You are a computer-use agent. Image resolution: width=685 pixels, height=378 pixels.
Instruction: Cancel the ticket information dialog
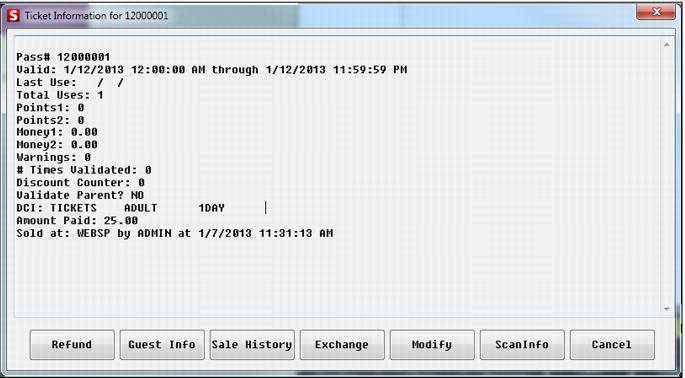pyautogui.click(x=612, y=344)
